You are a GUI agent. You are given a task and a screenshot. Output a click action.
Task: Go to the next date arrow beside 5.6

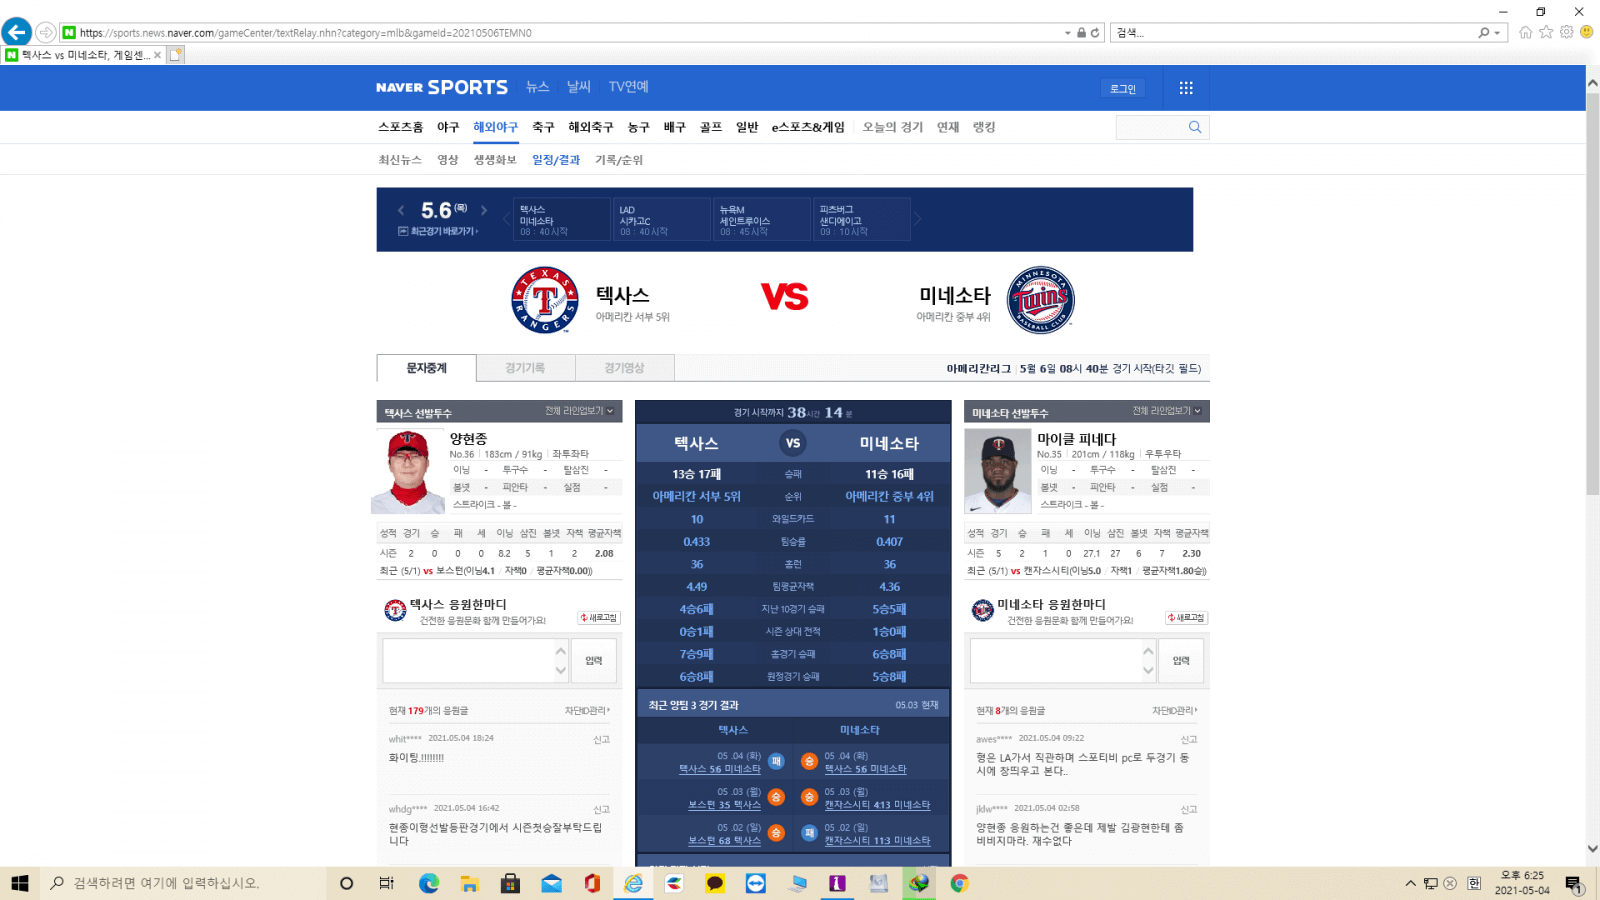(484, 210)
